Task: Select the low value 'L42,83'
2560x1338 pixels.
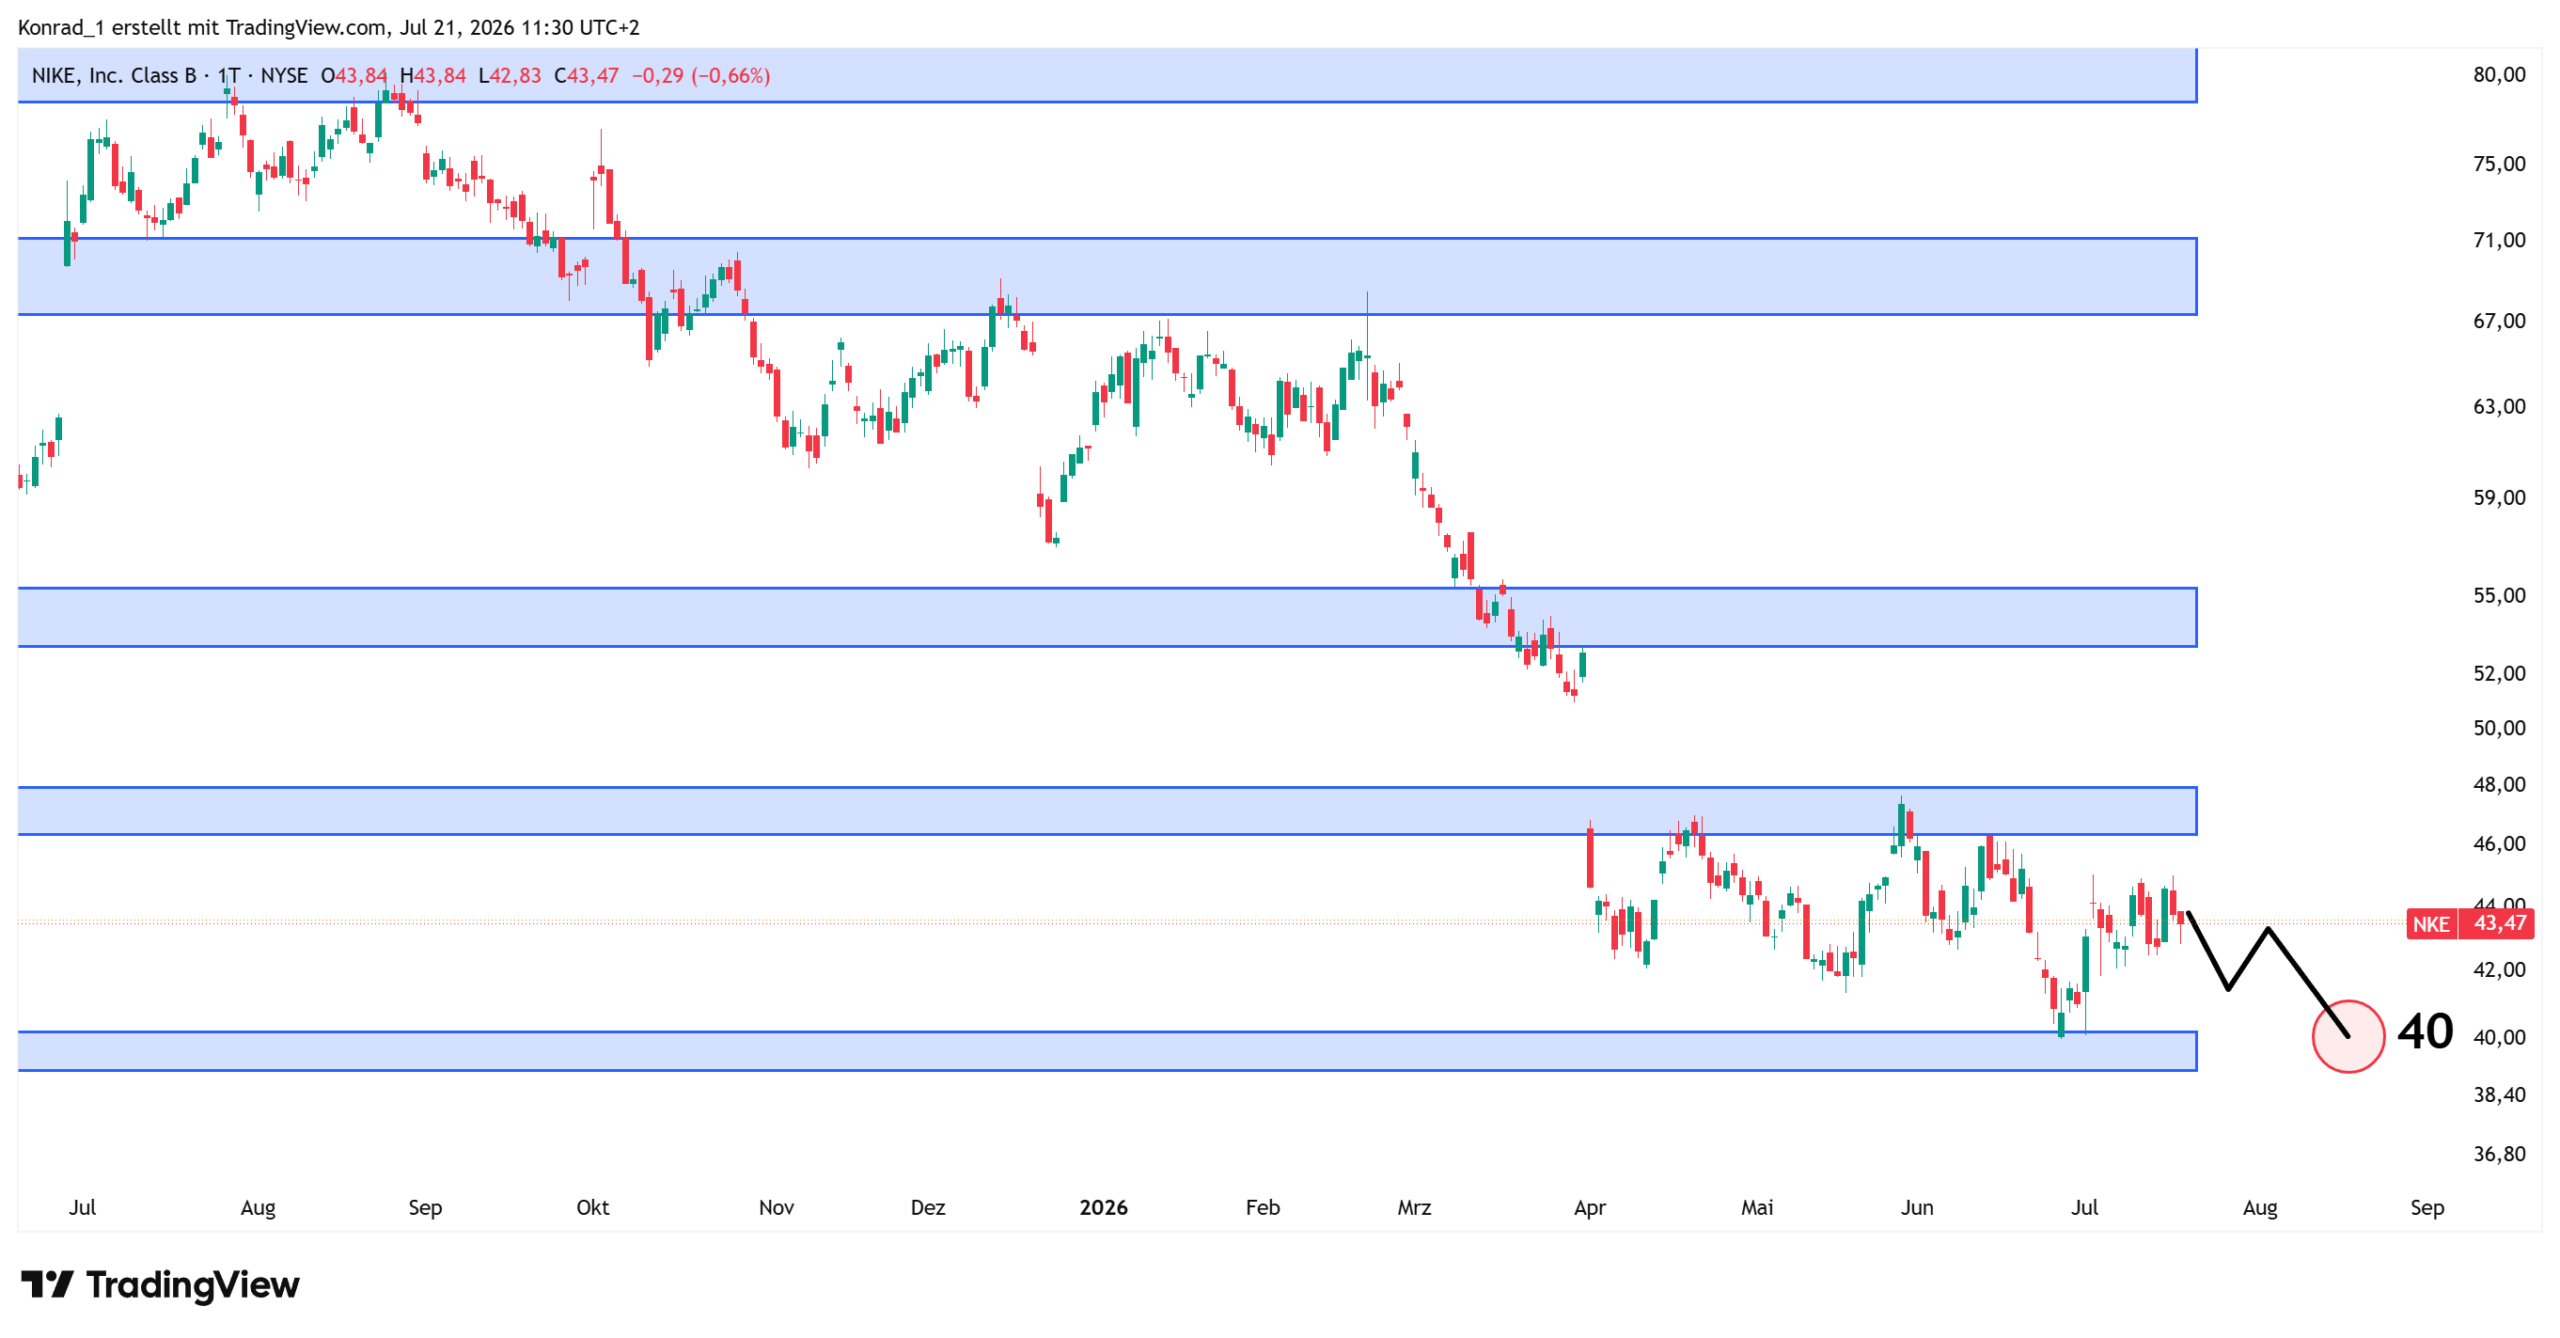Action: (x=510, y=76)
